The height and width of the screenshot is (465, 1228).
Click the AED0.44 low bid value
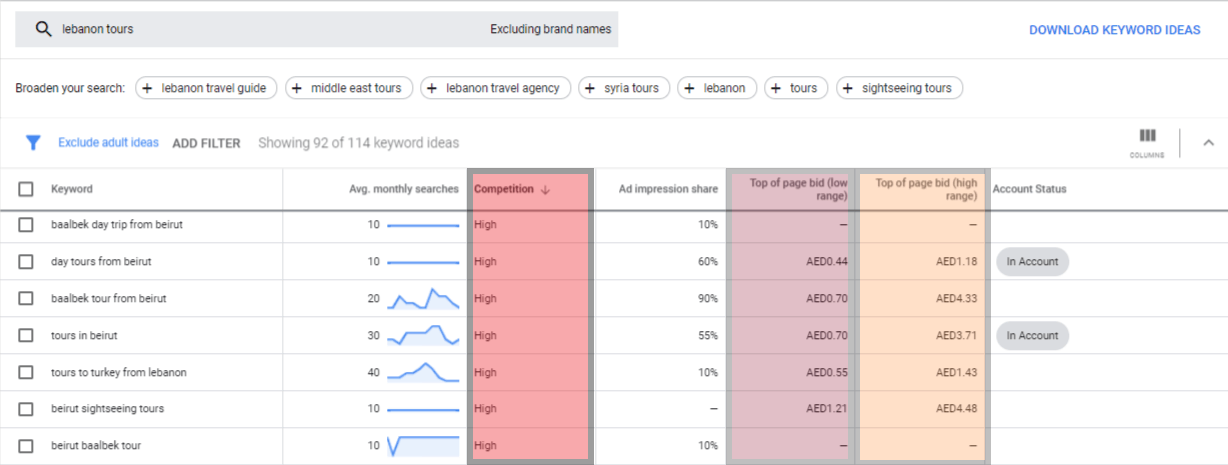pos(827,262)
